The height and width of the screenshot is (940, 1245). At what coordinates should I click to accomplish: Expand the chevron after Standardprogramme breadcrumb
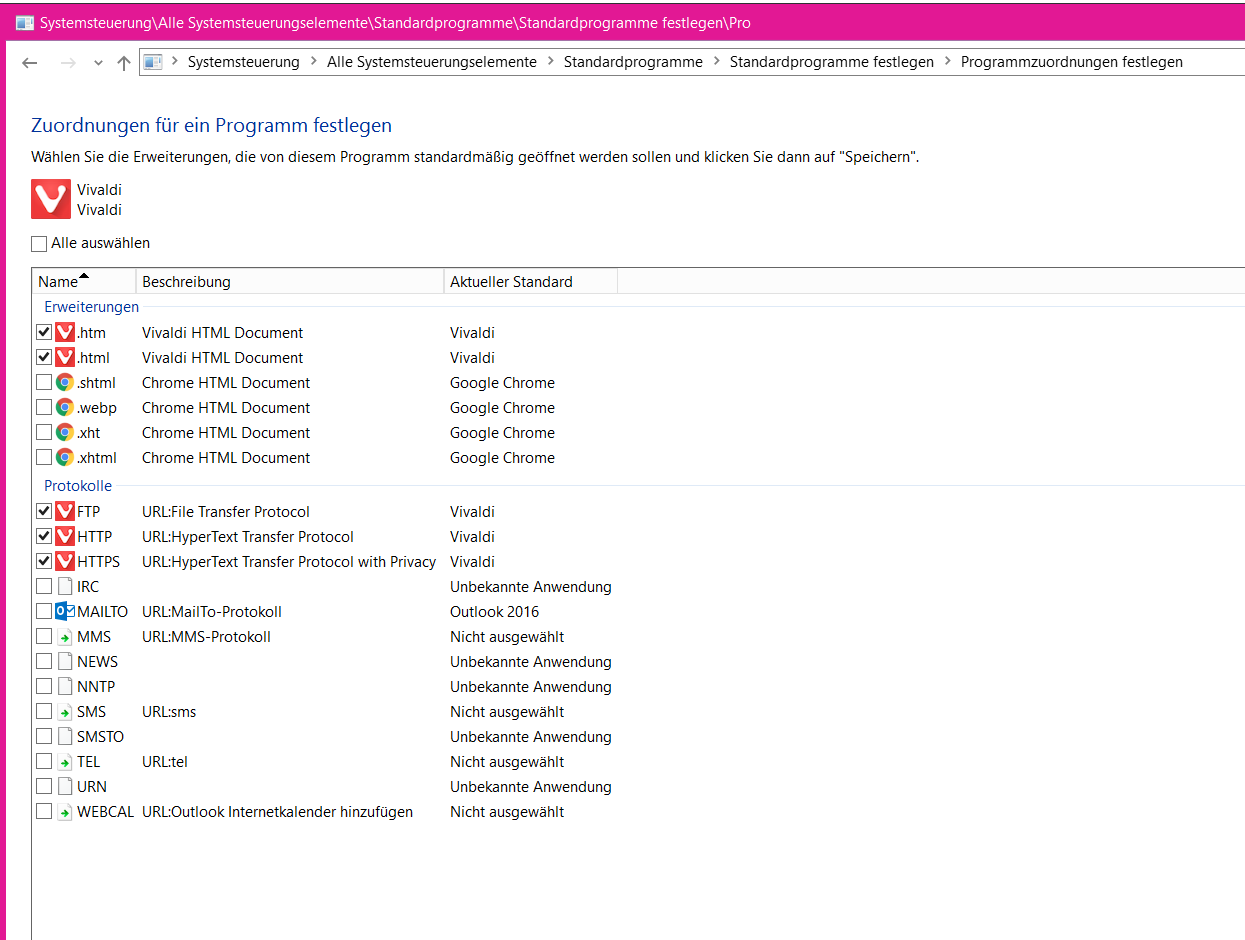[x=716, y=62]
